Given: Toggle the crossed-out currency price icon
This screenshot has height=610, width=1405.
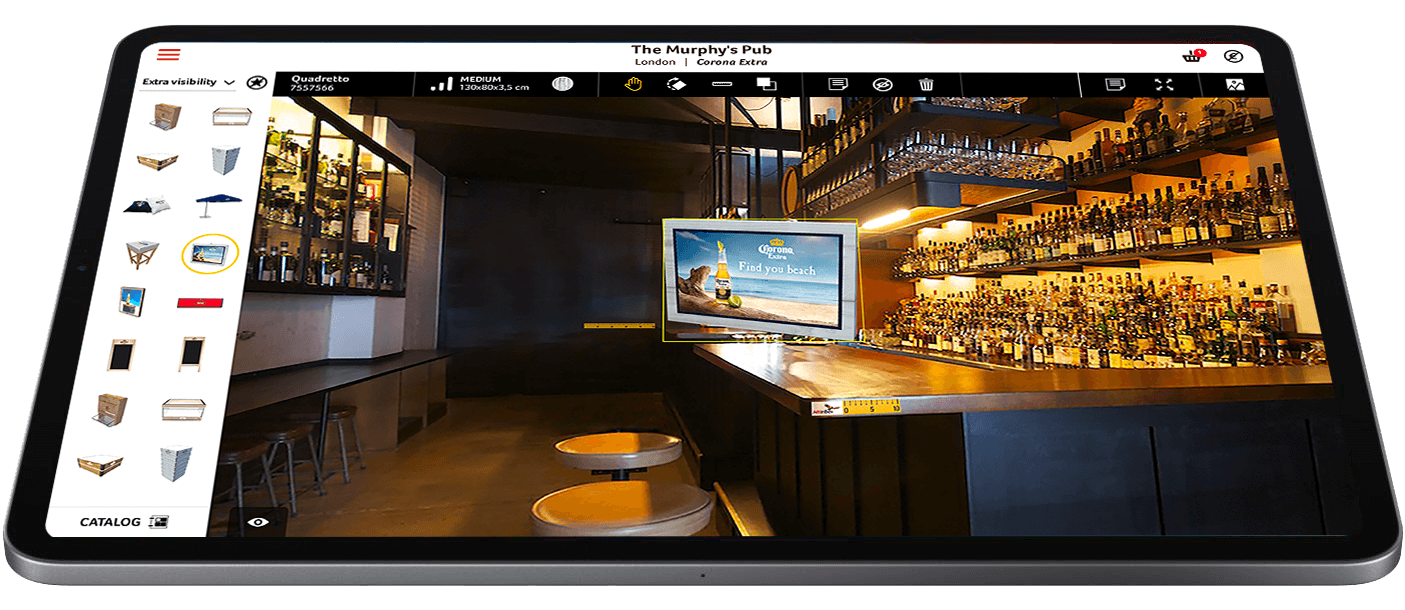Looking at the screenshot, I should pos(1232,57).
